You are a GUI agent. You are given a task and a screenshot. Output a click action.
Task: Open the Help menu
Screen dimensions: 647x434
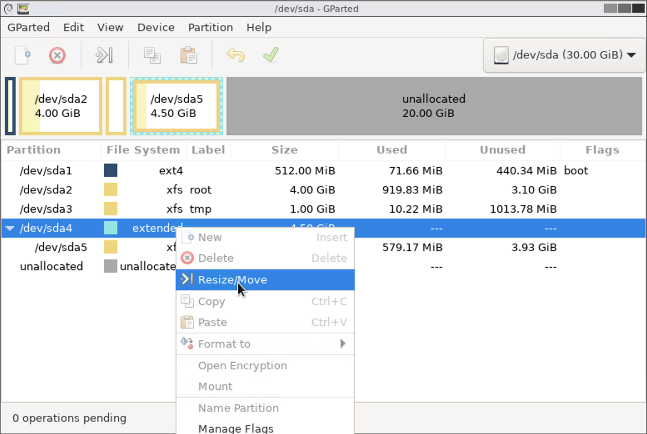pos(259,27)
